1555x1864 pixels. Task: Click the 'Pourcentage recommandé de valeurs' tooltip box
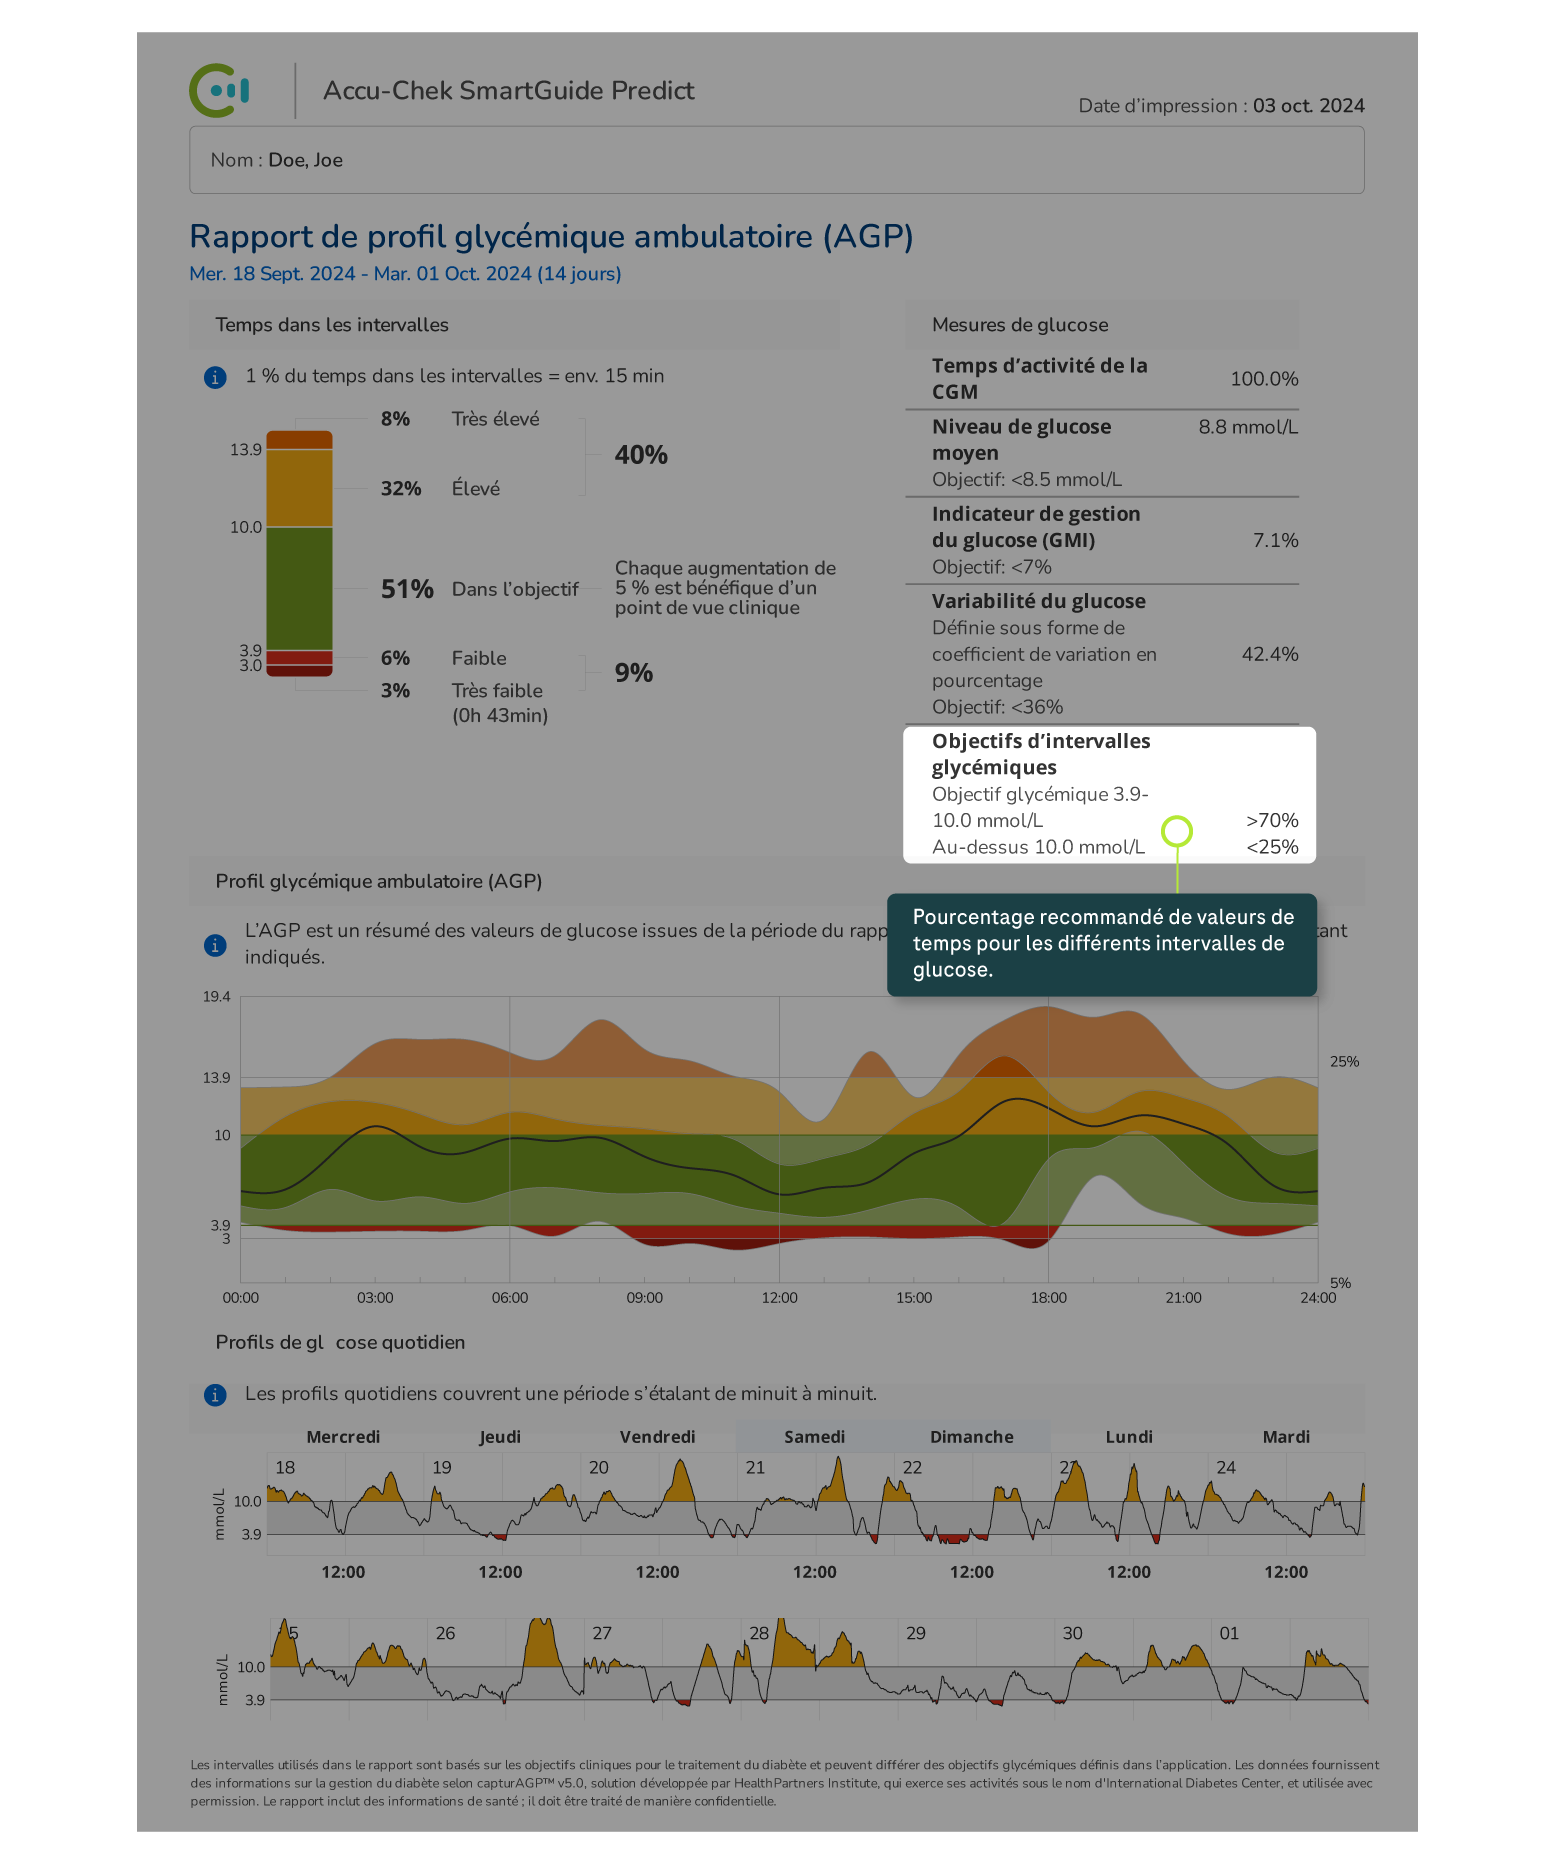1102,945
